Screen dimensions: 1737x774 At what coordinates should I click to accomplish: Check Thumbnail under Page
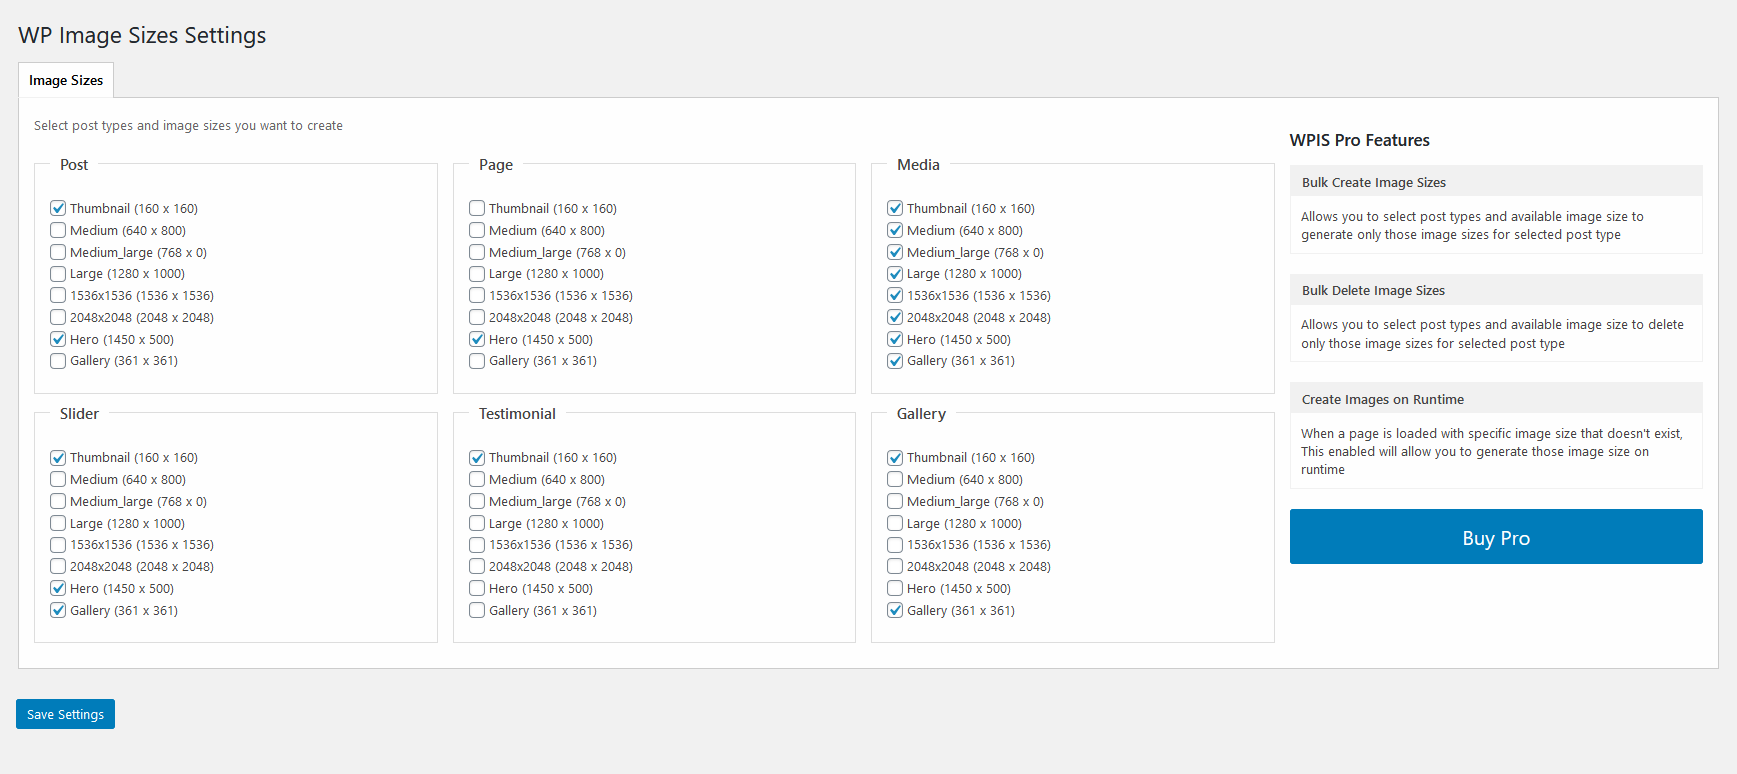(x=477, y=208)
